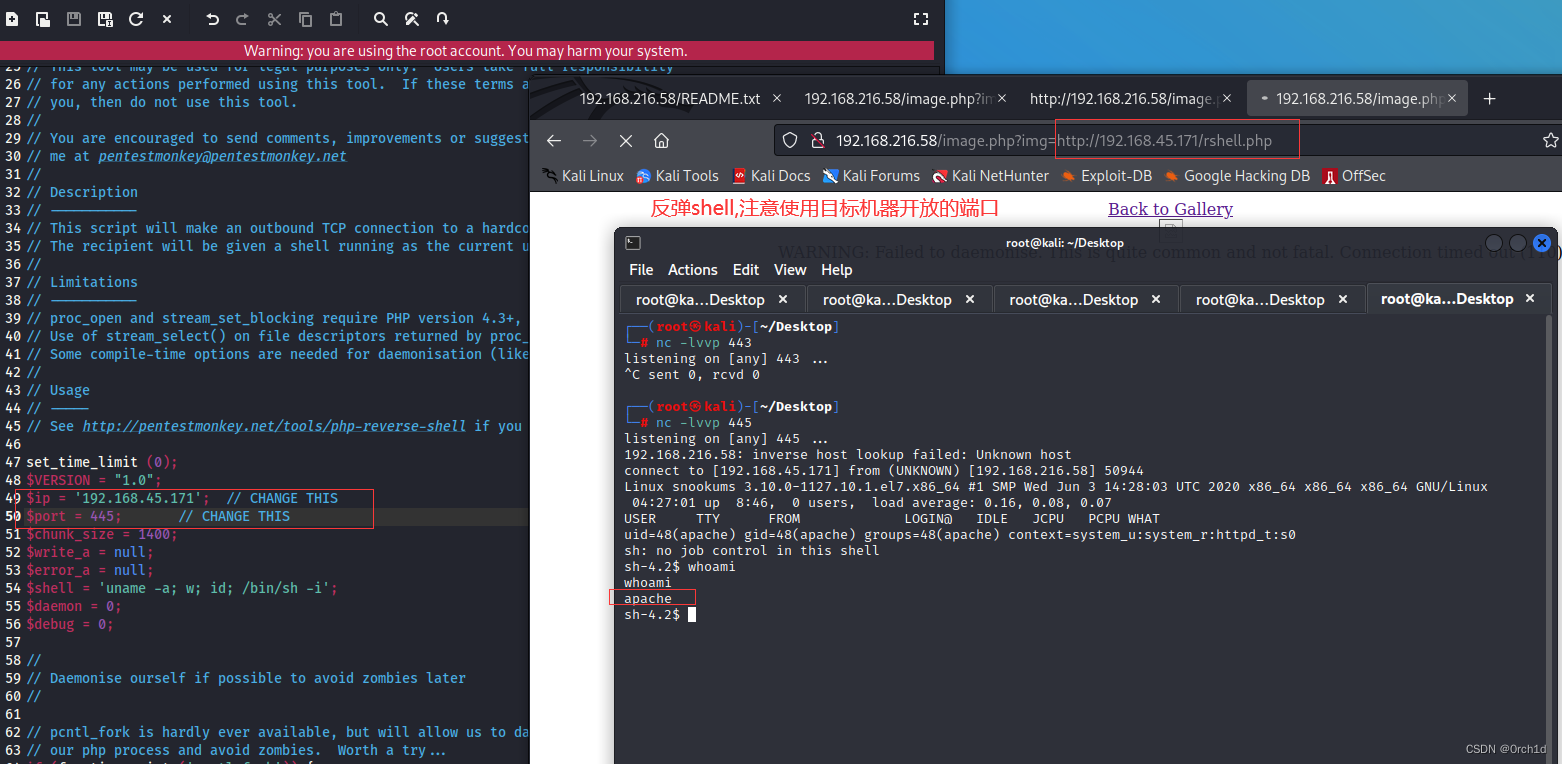
Task: Close the current document with the X toolbar icon
Action: click(167, 19)
